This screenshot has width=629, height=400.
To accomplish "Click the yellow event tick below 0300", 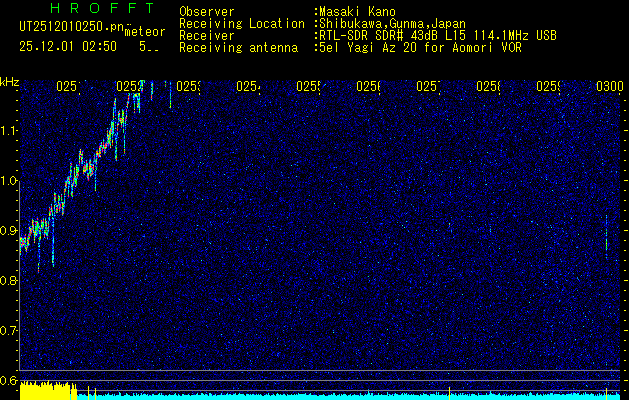I will pyautogui.click(x=607, y=393).
